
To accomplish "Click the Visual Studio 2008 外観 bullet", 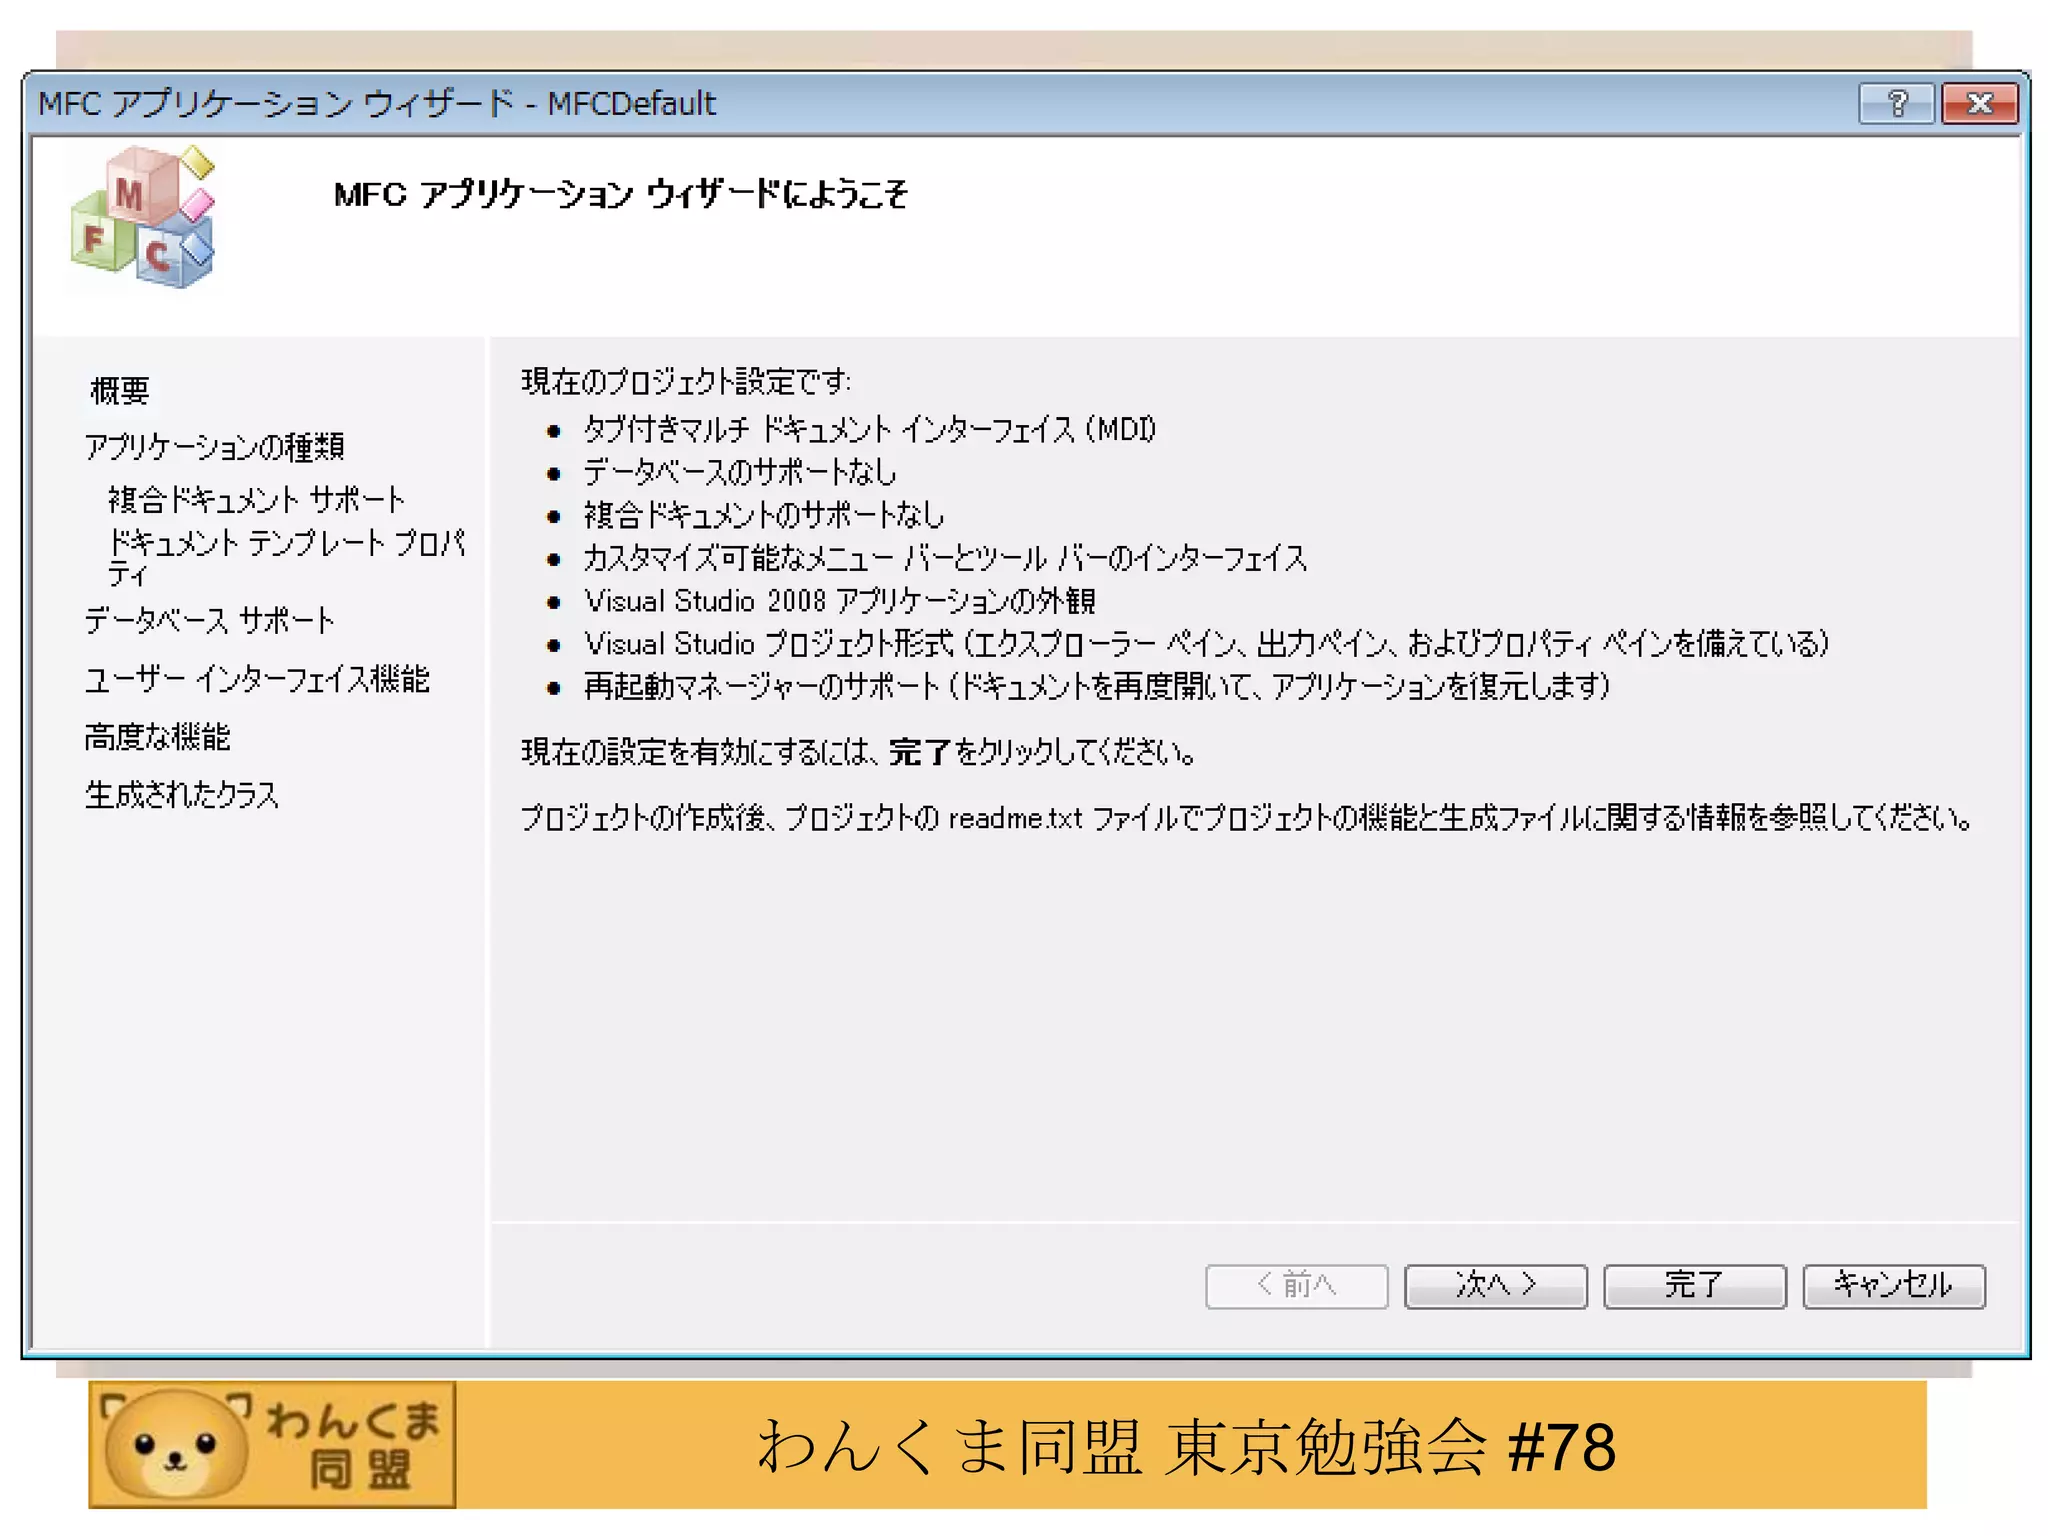I will 840,601.
